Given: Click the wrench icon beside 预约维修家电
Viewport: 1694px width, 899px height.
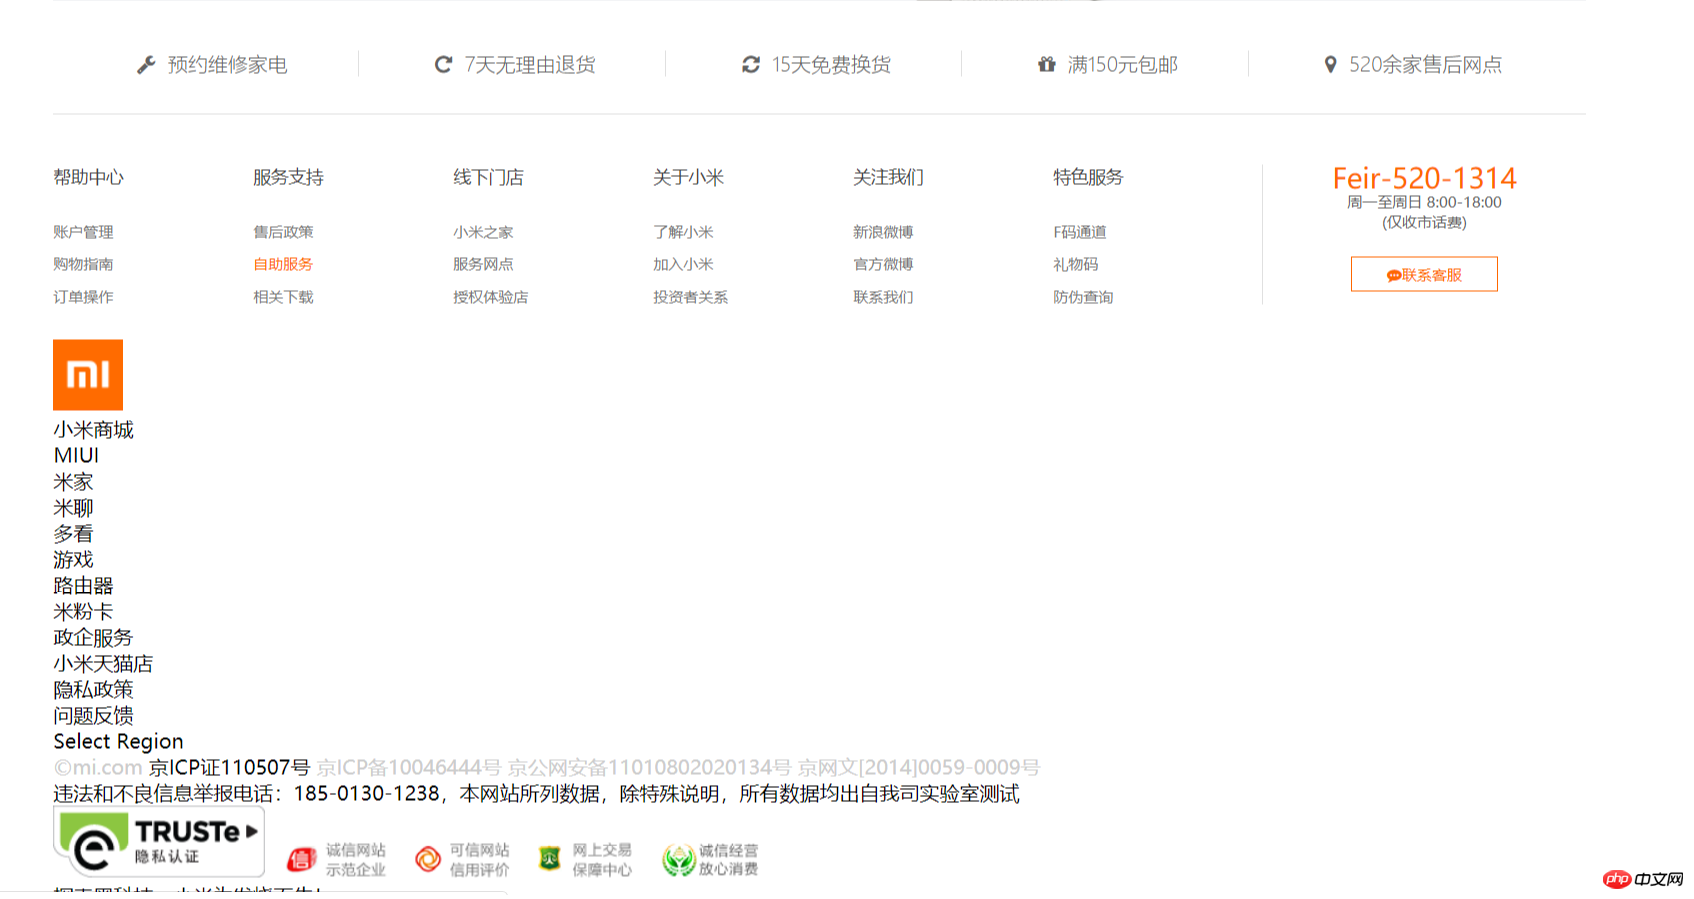Looking at the screenshot, I should pyautogui.click(x=146, y=65).
